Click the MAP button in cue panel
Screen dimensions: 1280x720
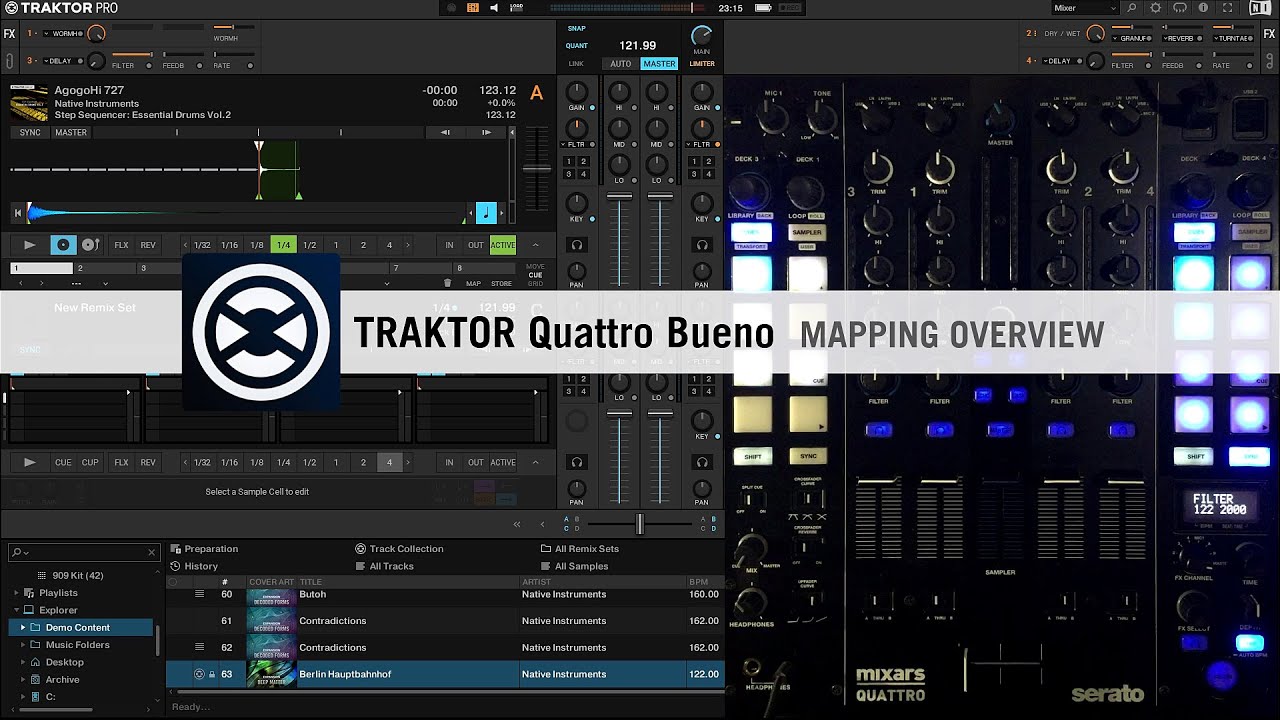(x=473, y=284)
